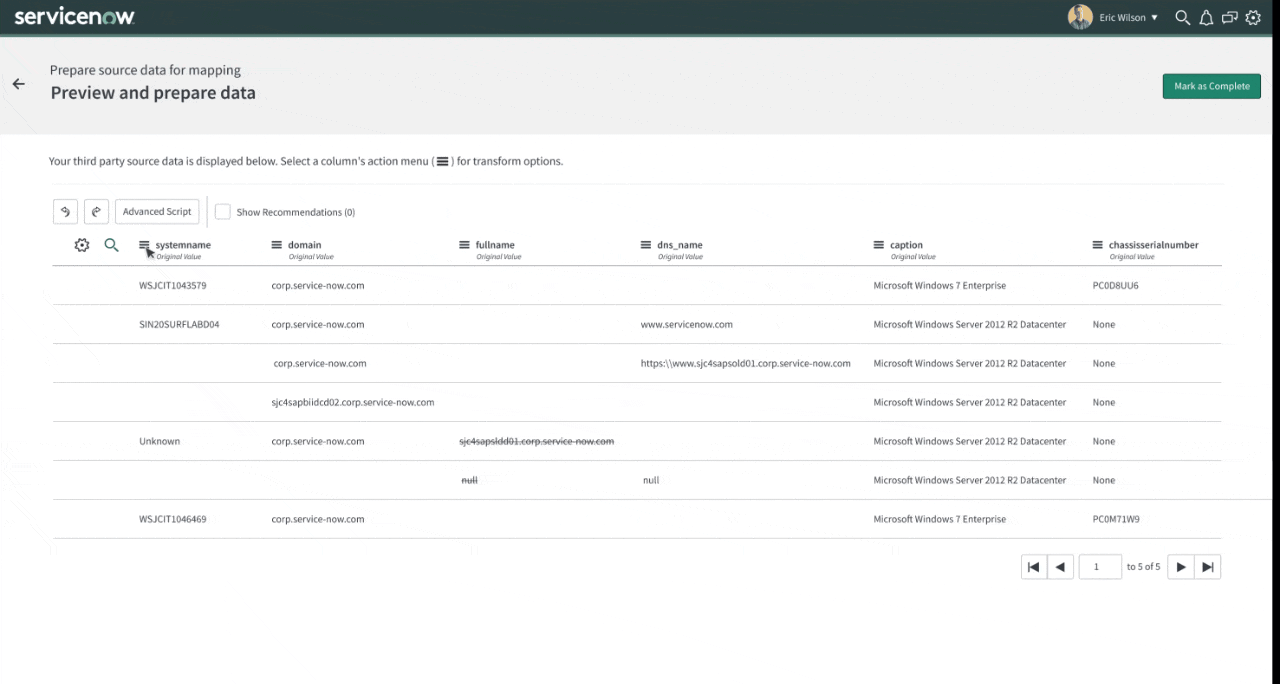The image size is (1280, 684).
Task: Jump to first page of results
Action: (1034, 567)
